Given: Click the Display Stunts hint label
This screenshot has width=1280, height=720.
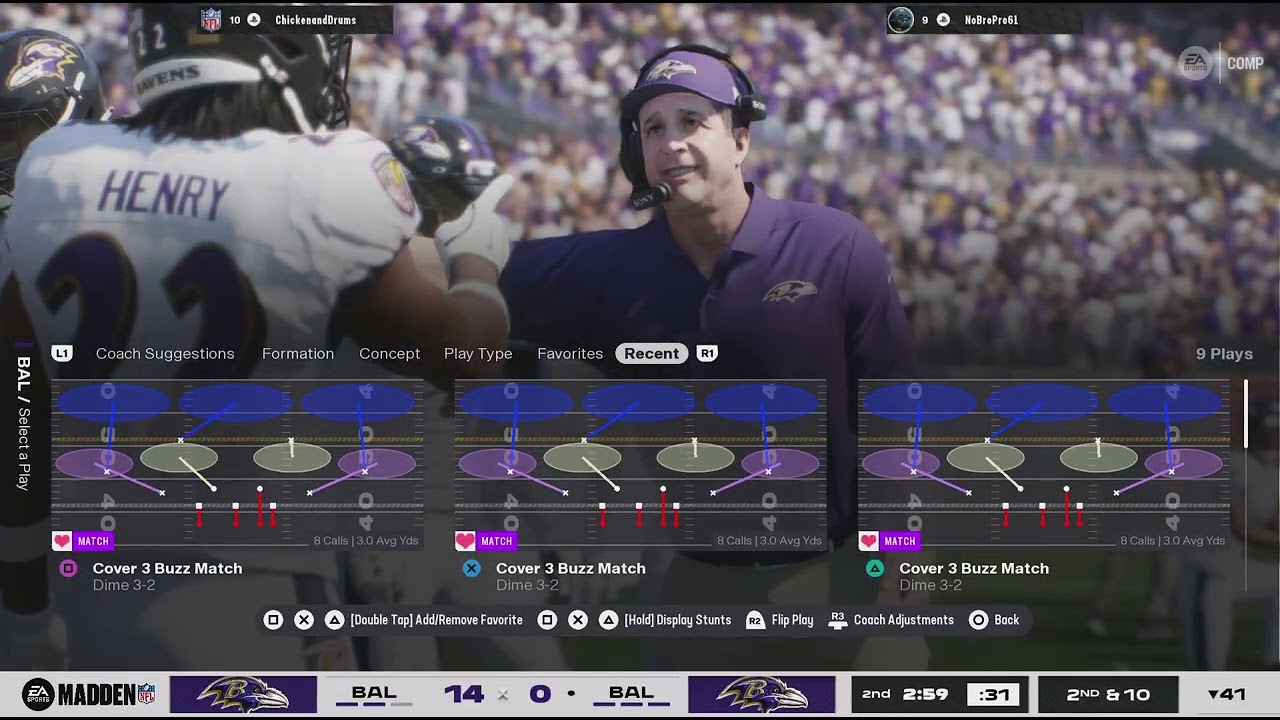Looking at the screenshot, I should coord(677,620).
